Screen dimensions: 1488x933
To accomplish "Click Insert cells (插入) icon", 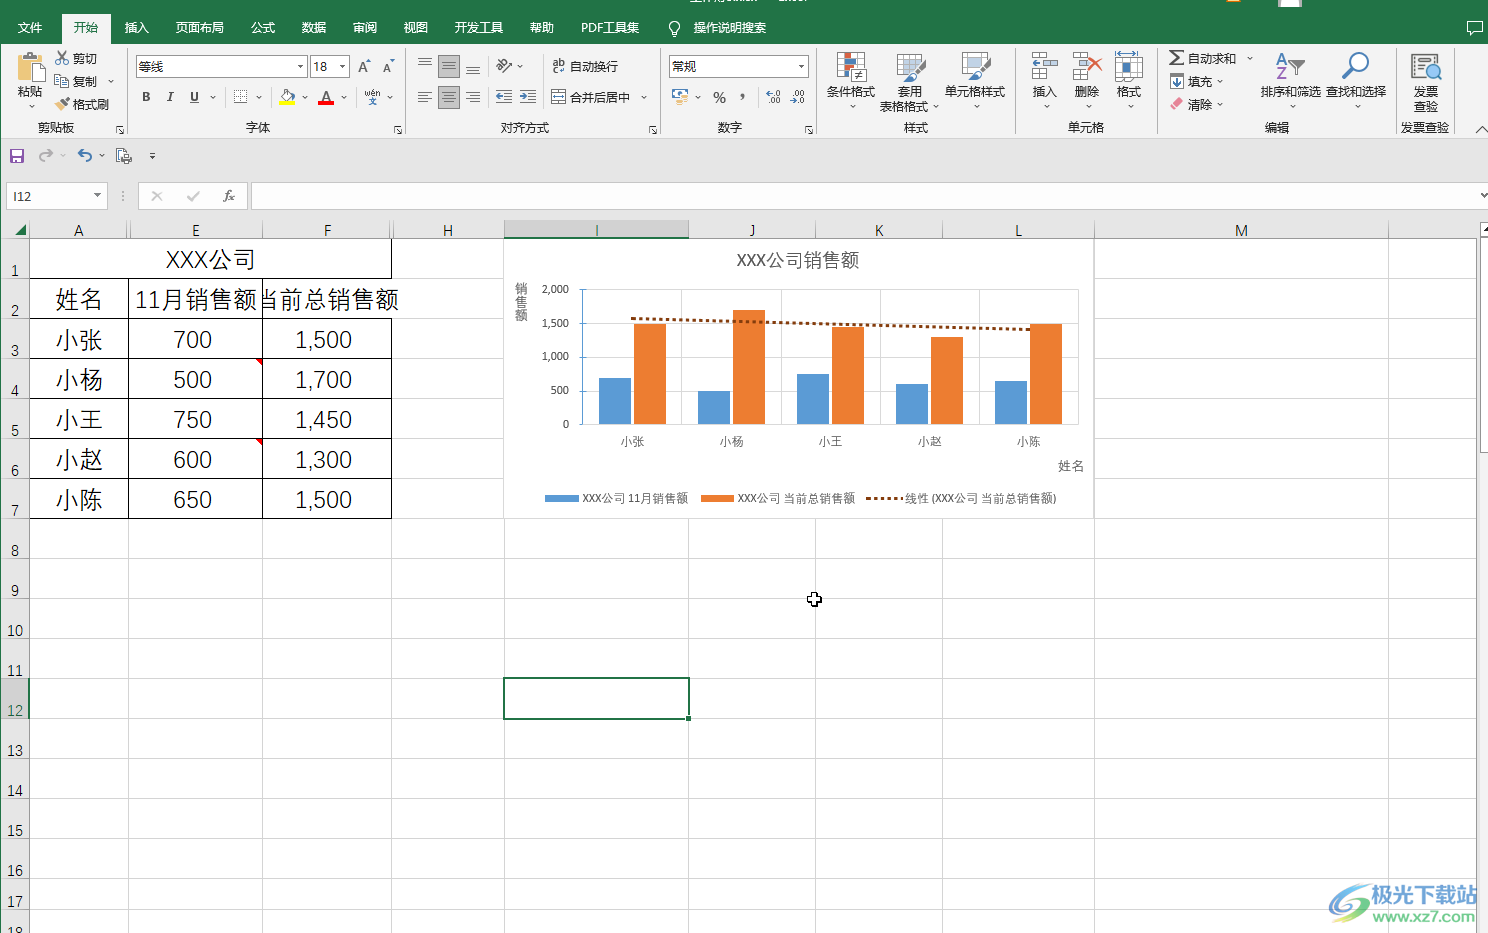I will (1044, 67).
